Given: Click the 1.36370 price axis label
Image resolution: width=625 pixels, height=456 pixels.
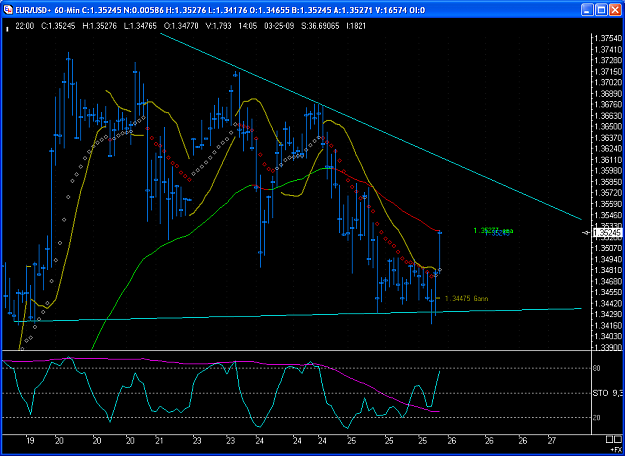Looking at the screenshot, I should pyautogui.click(x=607, y=138).
